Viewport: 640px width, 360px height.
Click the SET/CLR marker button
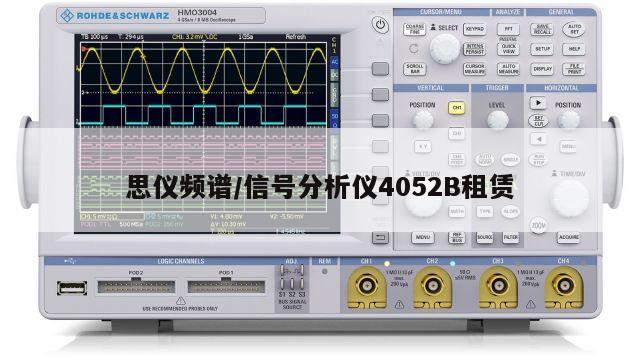538,121
